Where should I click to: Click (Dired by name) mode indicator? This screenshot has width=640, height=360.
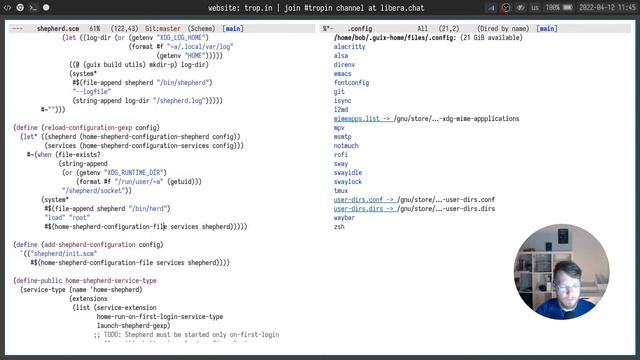pos(503,29)
